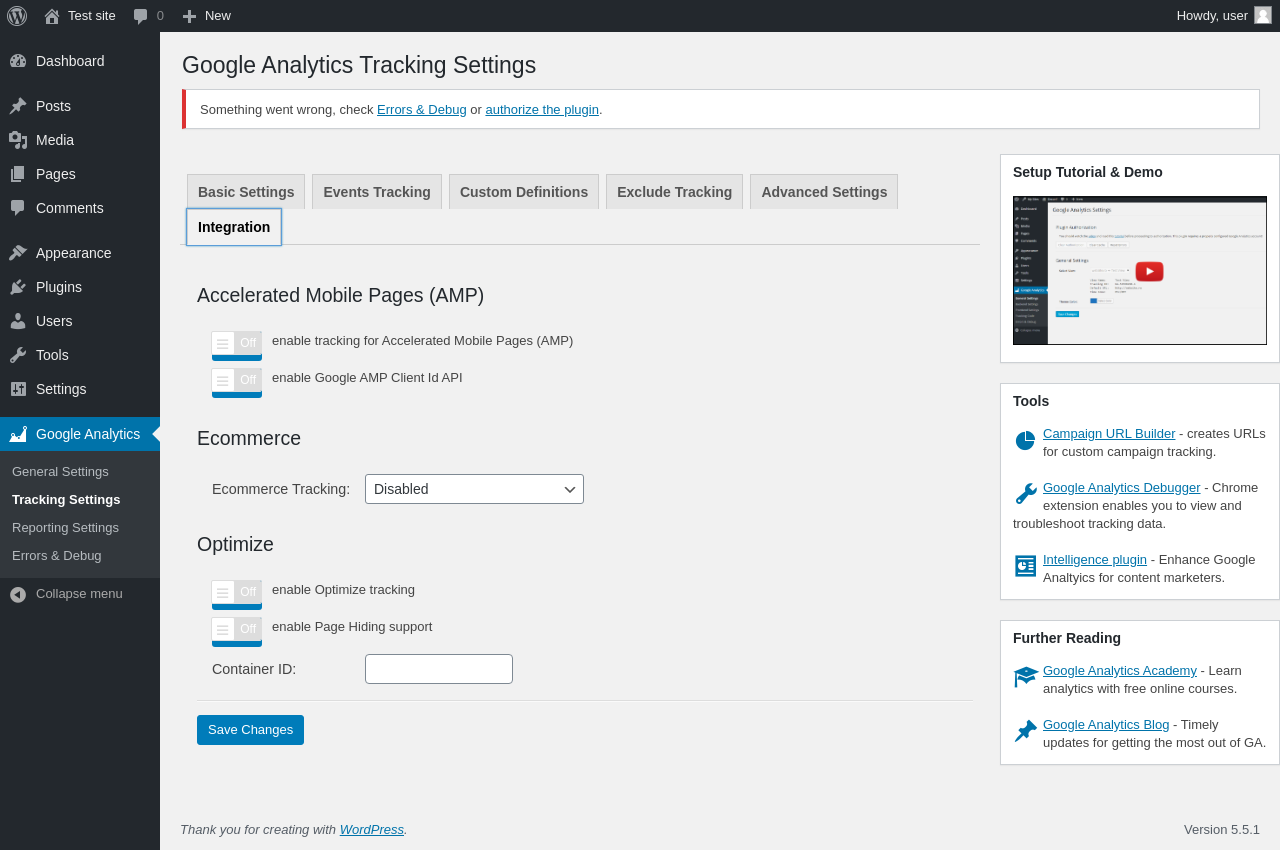Click the Save Changes button

[x=250, y=730]
